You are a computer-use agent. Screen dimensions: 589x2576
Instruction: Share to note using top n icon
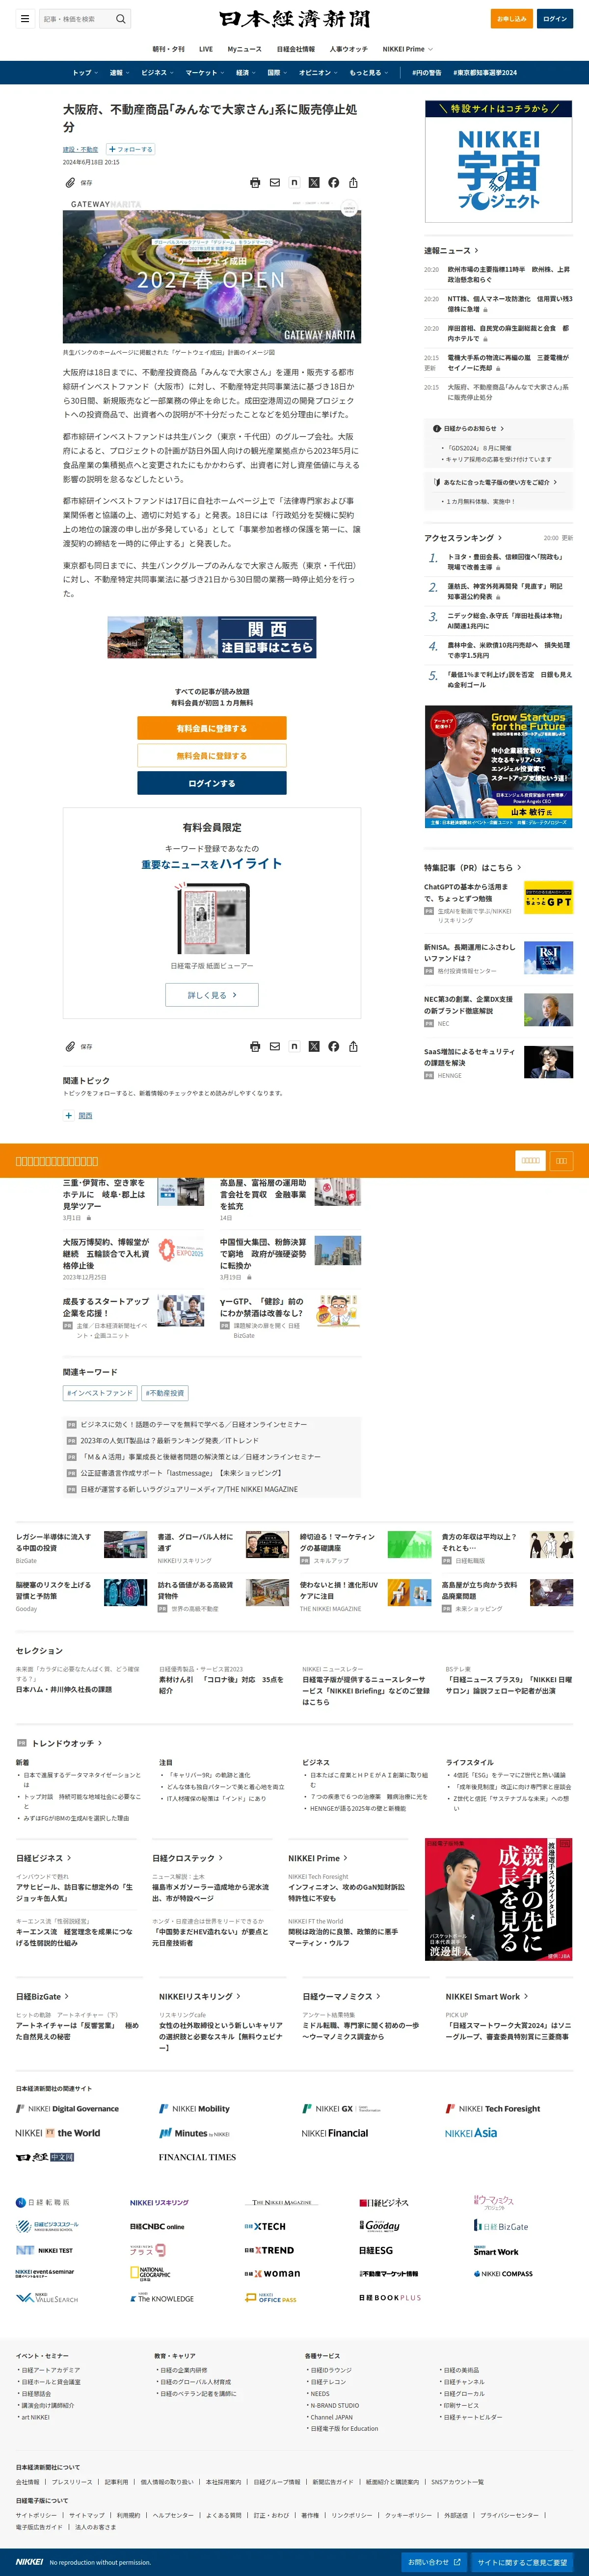[294, 182]
